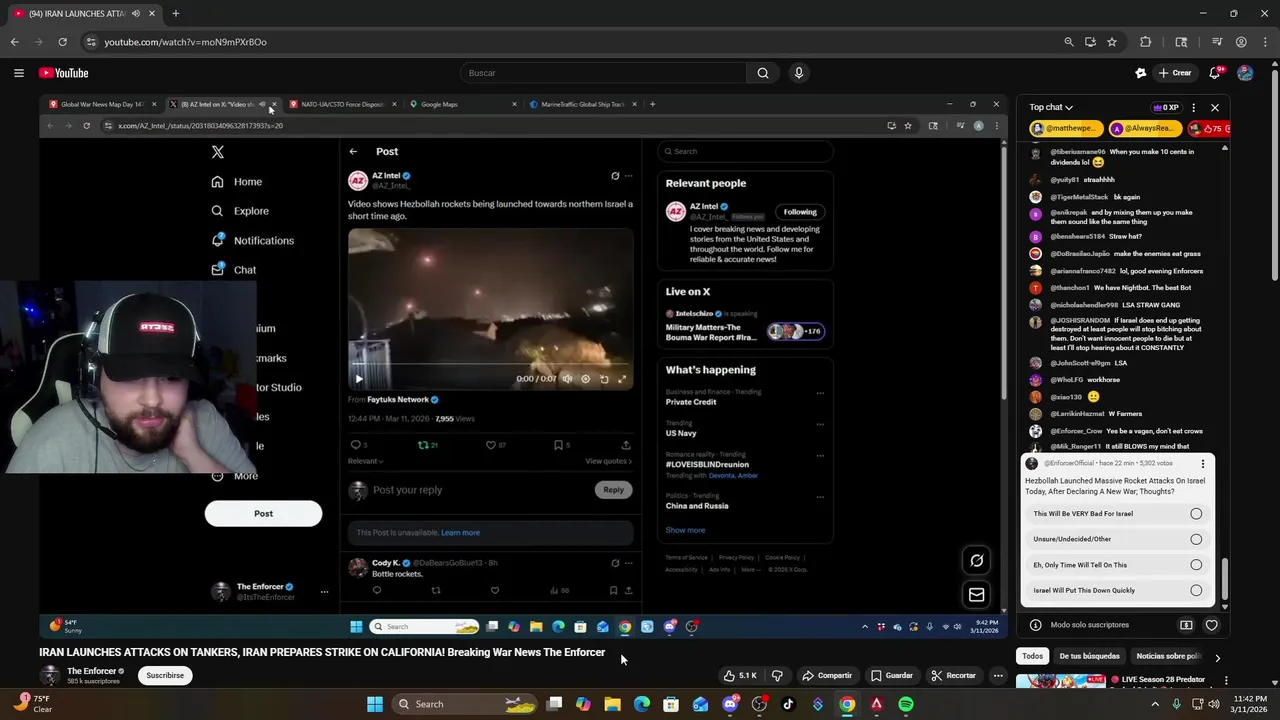Screen dimensions: 1280x720
Task: Show hidden system tray icons
Action: pyautogui.click(x=1155, y=704)
